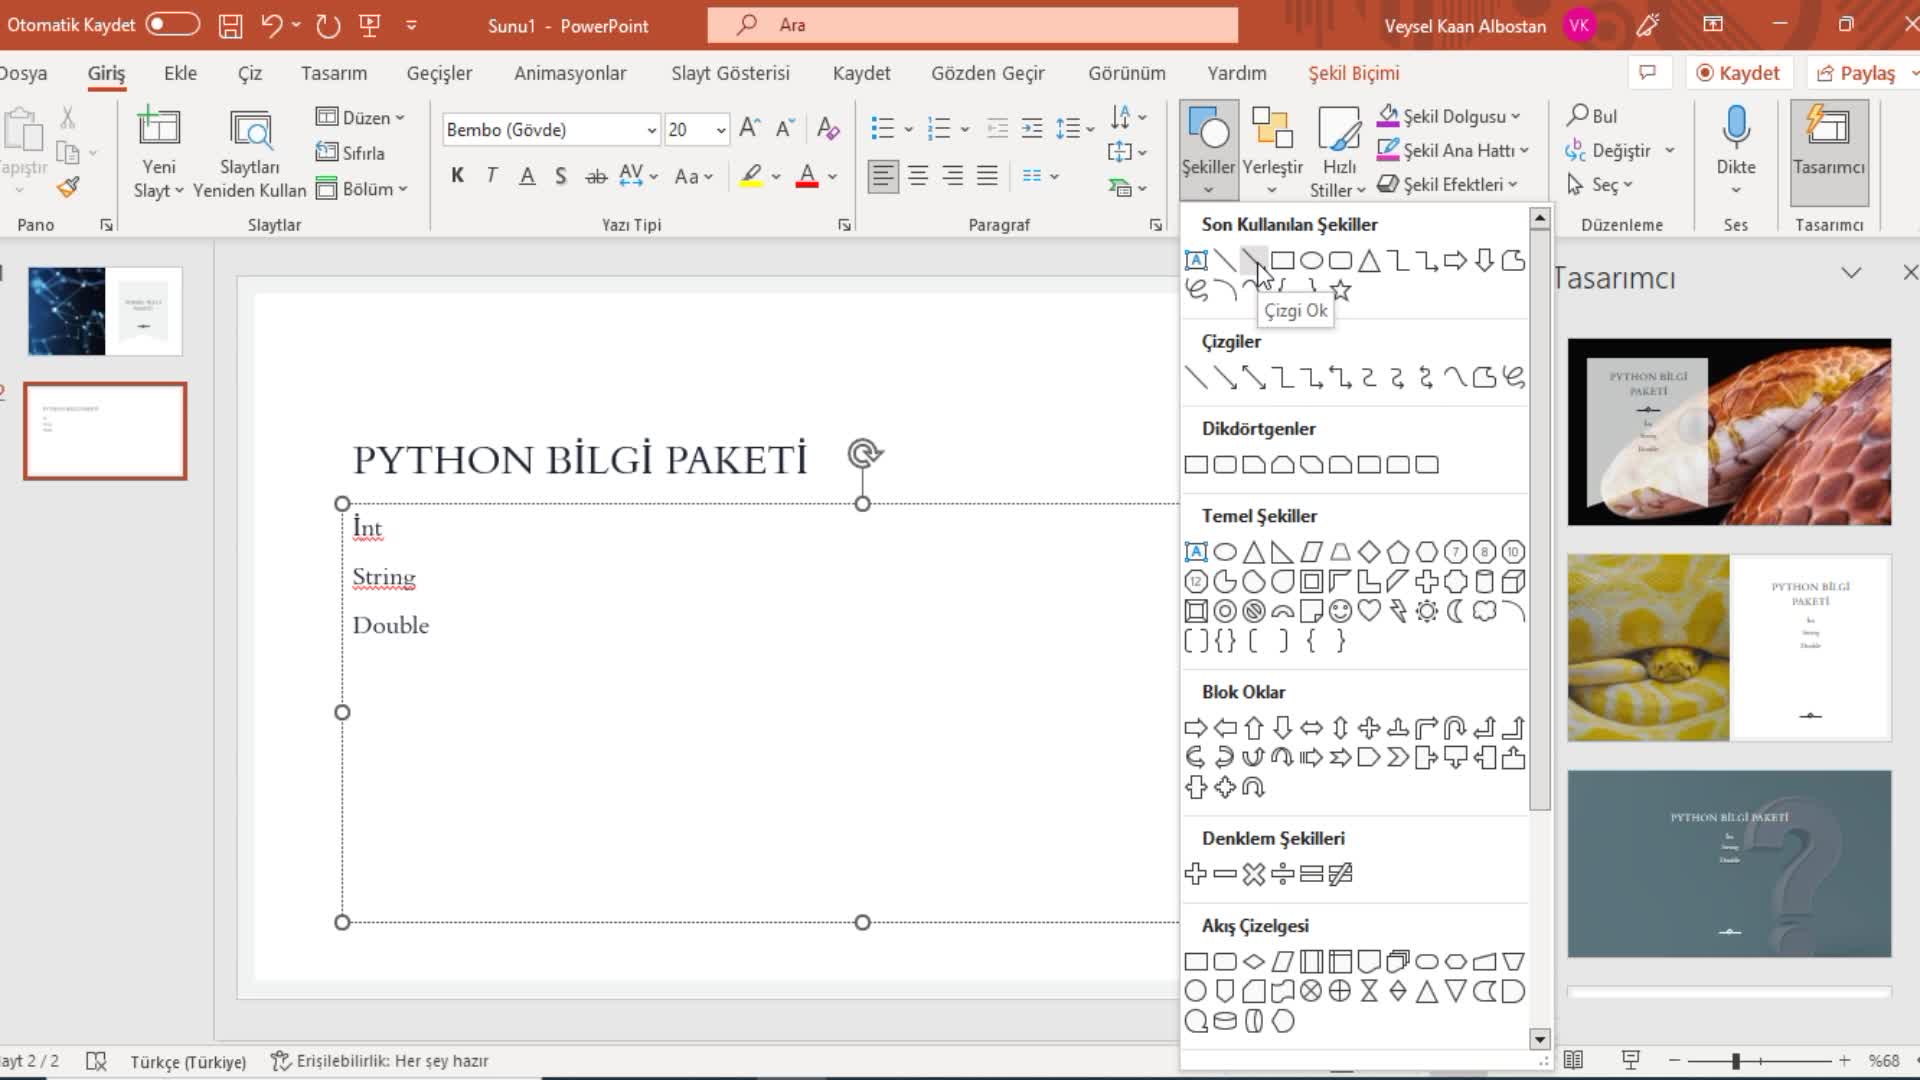Select slide 1 thumbnail
This screenshot has height=1080, width=1920.
(x=105, y=311)
